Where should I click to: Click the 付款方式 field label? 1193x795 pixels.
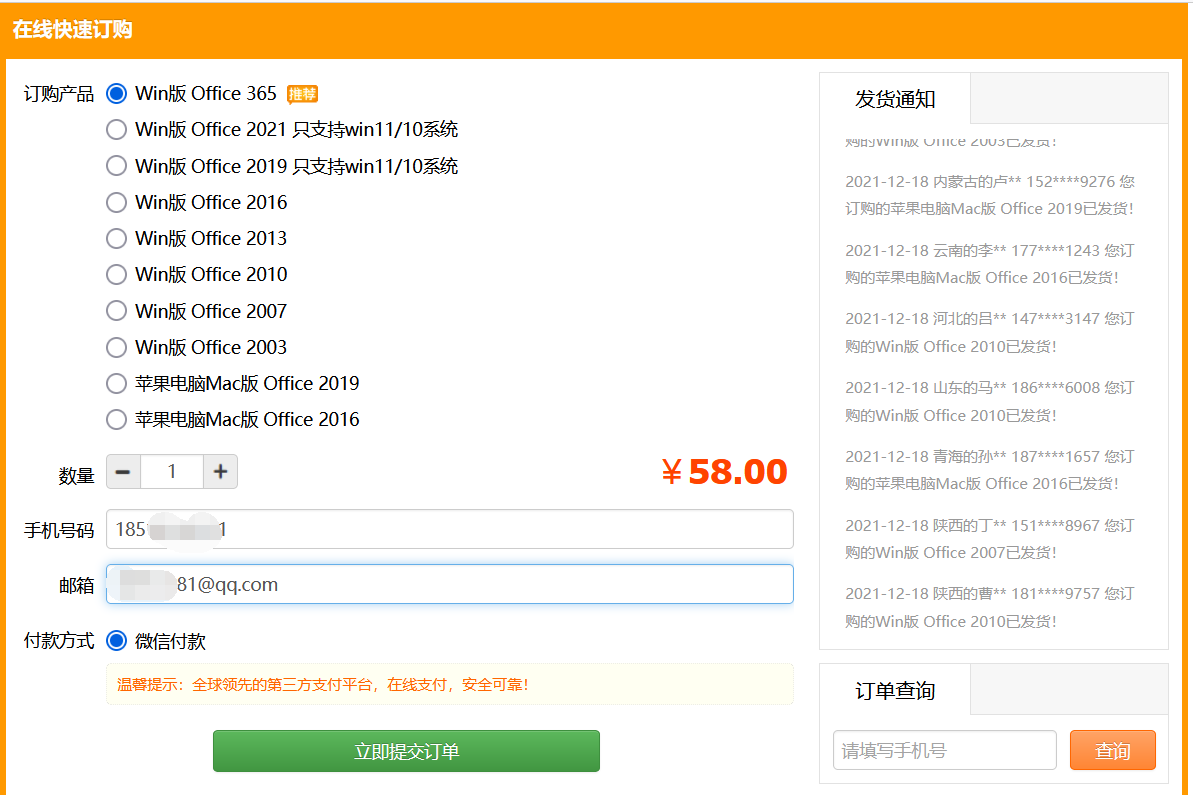coord(59,641)
